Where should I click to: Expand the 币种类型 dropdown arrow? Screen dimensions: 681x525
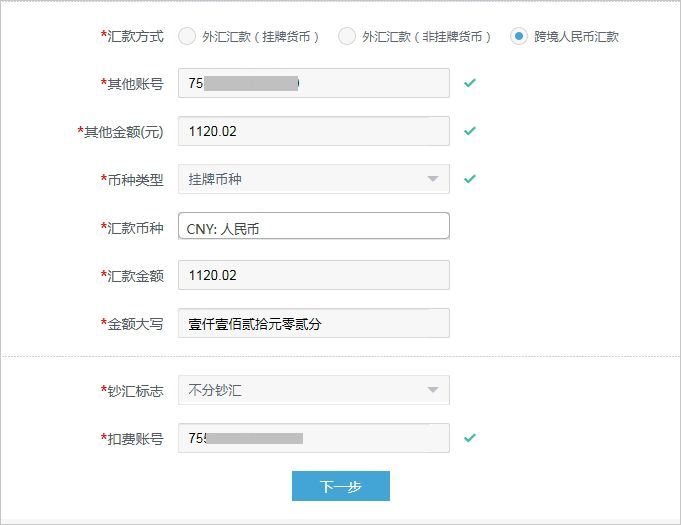[432, 179]
